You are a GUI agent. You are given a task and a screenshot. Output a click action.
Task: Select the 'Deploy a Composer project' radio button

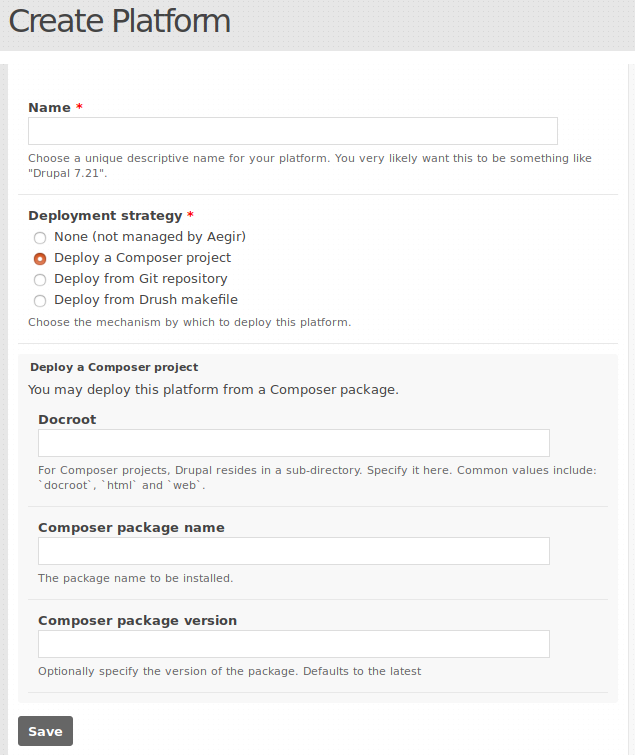[40, 259]
